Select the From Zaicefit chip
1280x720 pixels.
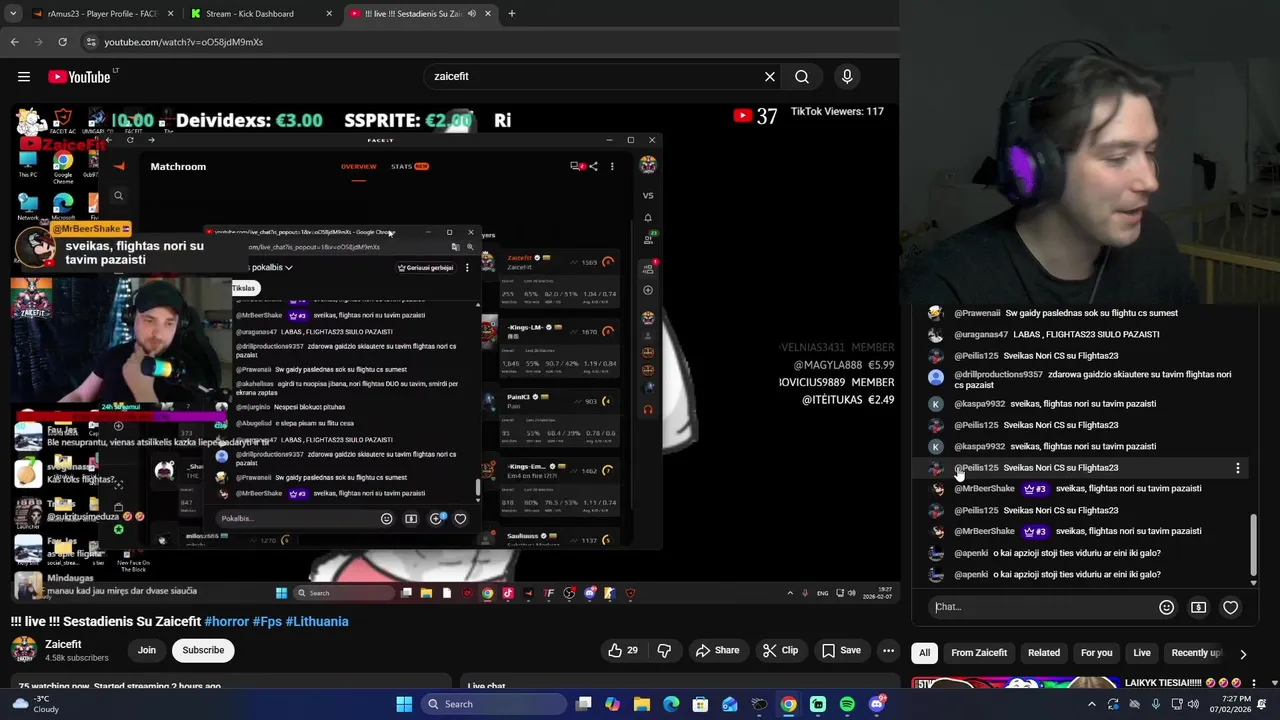pos(979,653)
